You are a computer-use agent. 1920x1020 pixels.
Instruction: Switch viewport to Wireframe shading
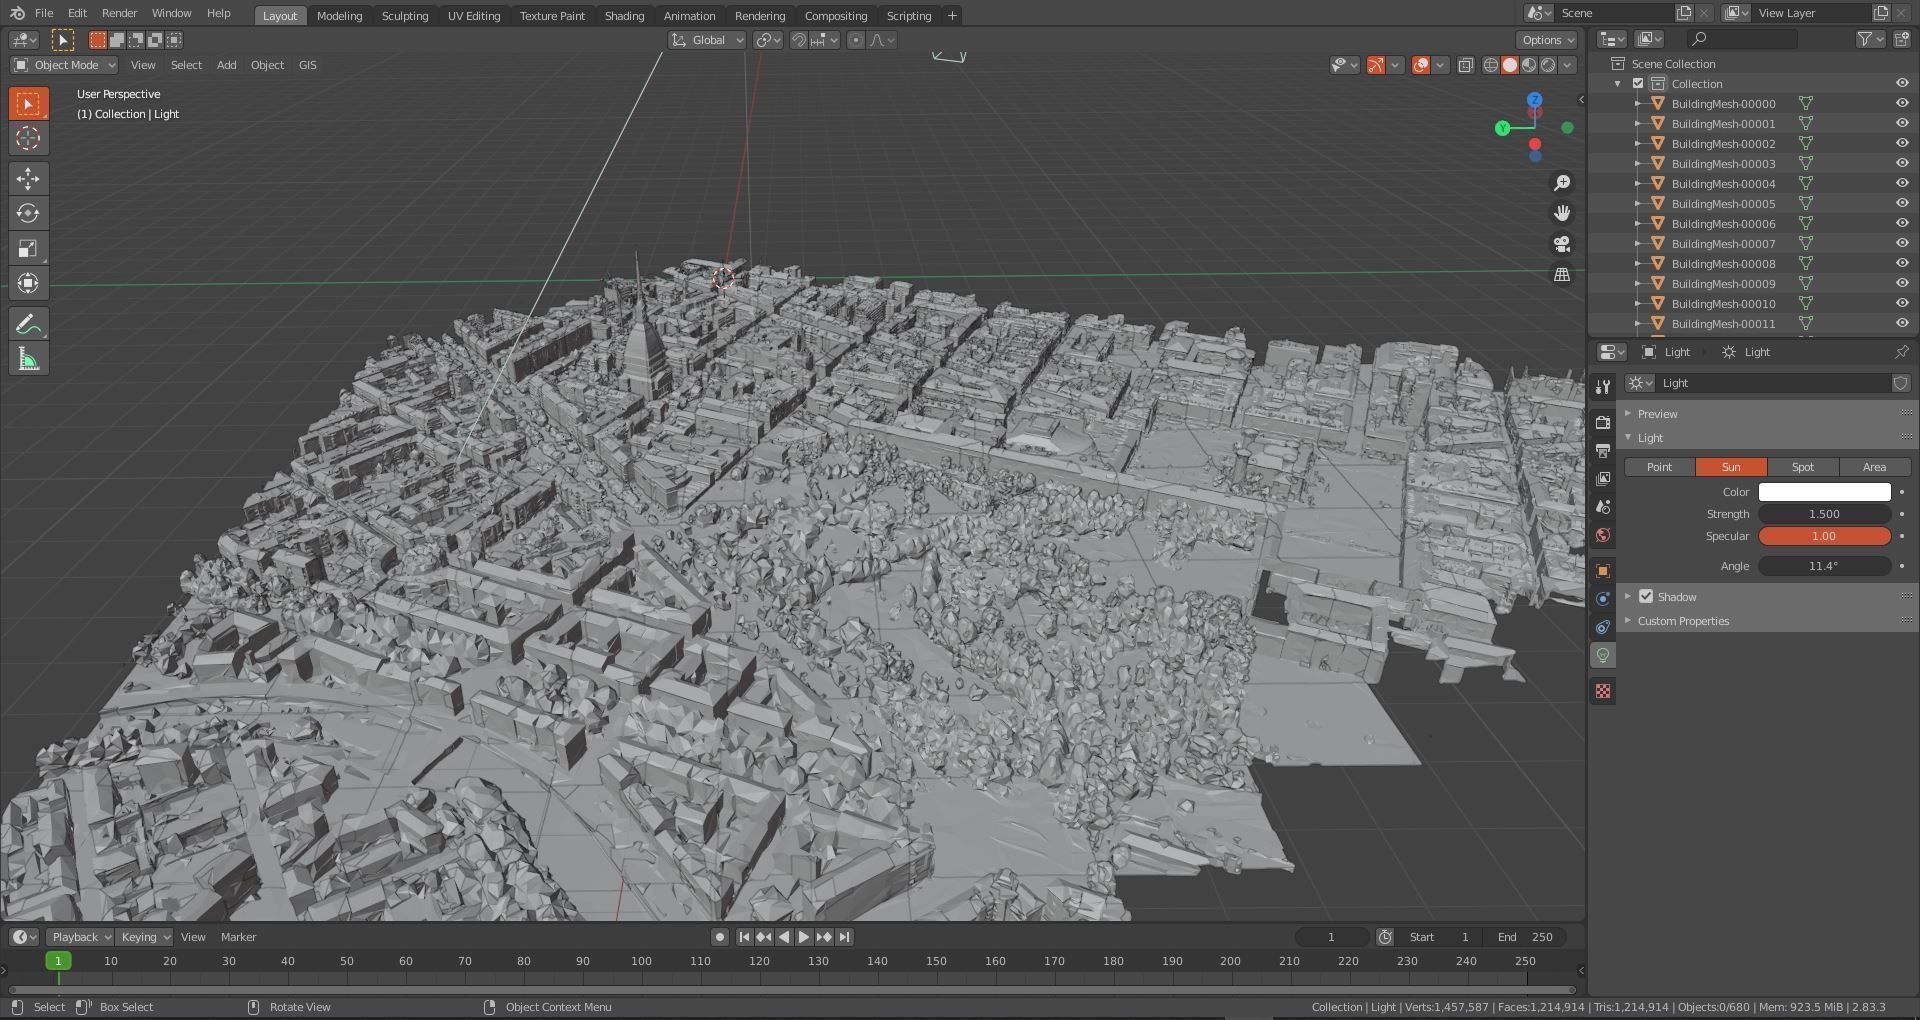(x=1490, y=65)
